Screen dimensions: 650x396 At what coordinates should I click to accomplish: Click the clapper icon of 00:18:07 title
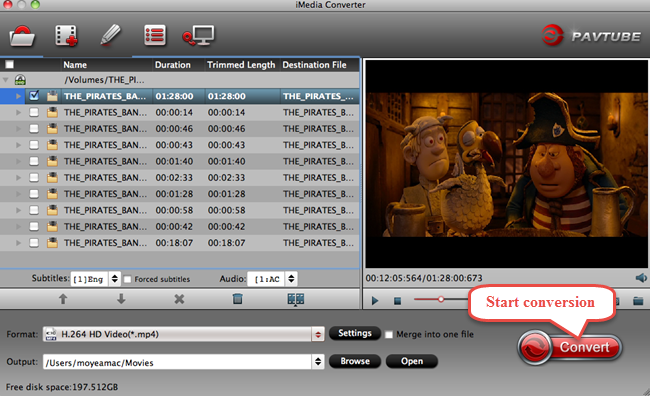pos(52,243)
